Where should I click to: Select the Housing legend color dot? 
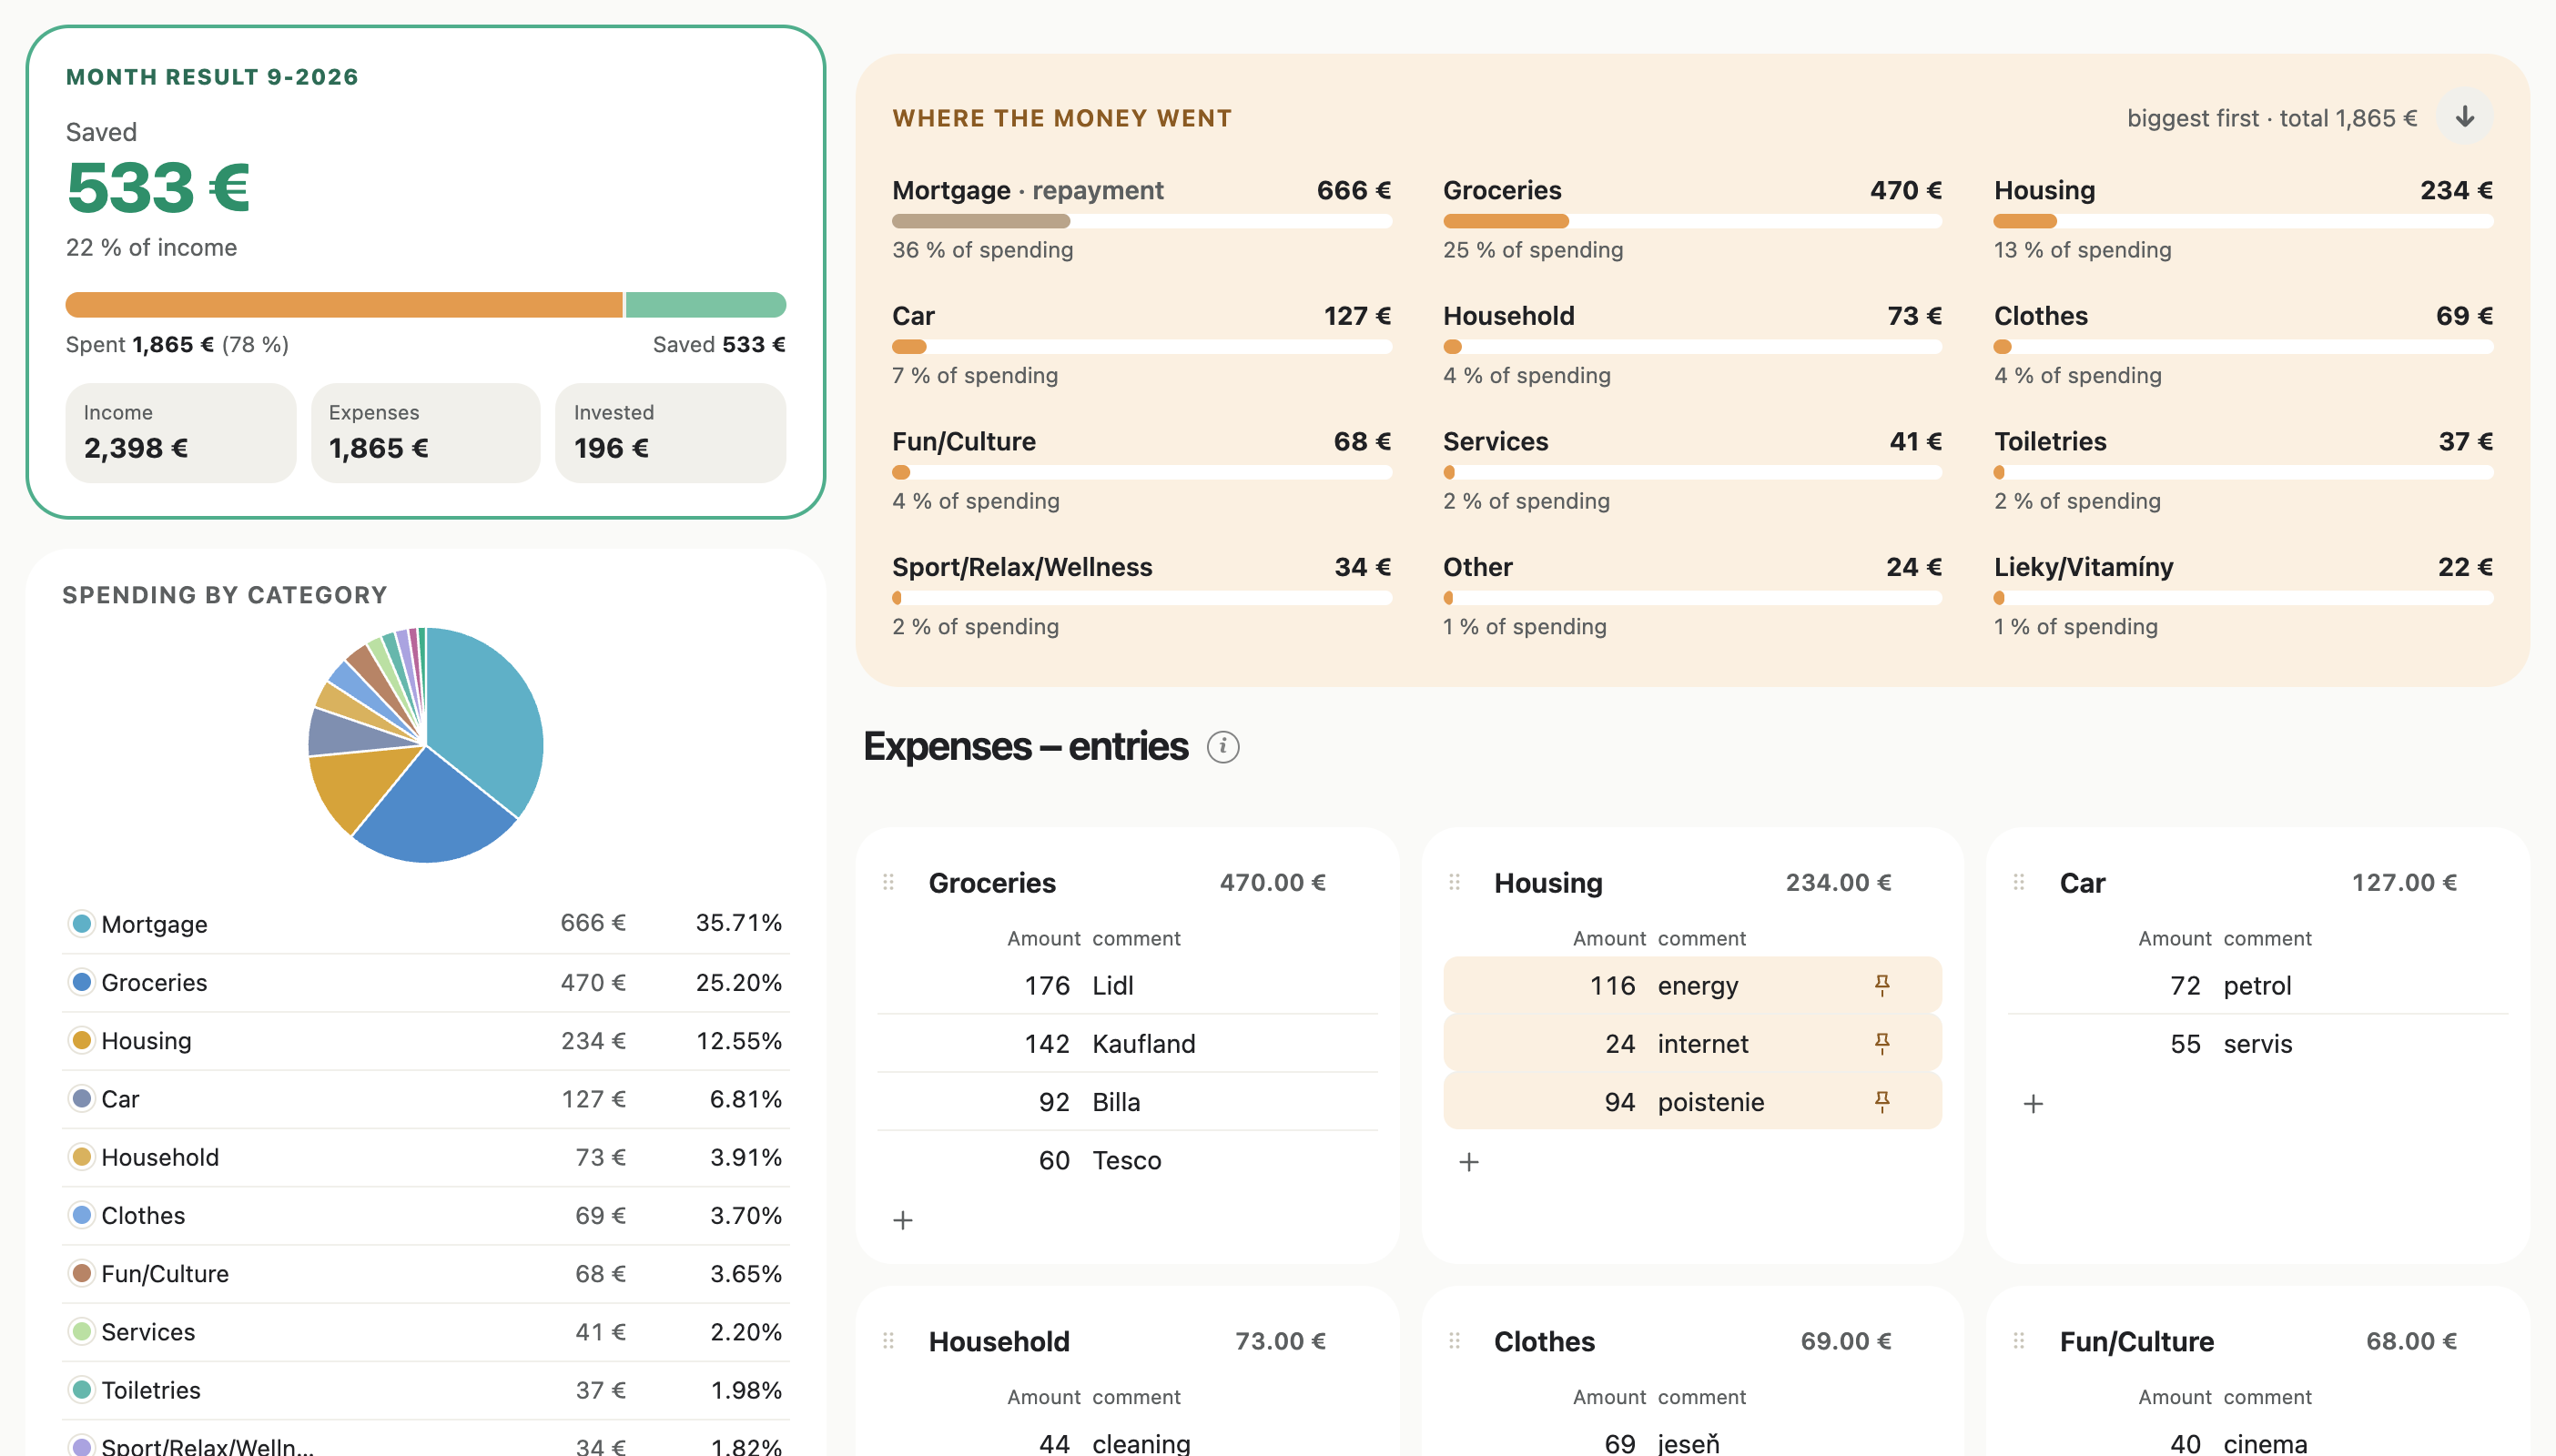82,1040
